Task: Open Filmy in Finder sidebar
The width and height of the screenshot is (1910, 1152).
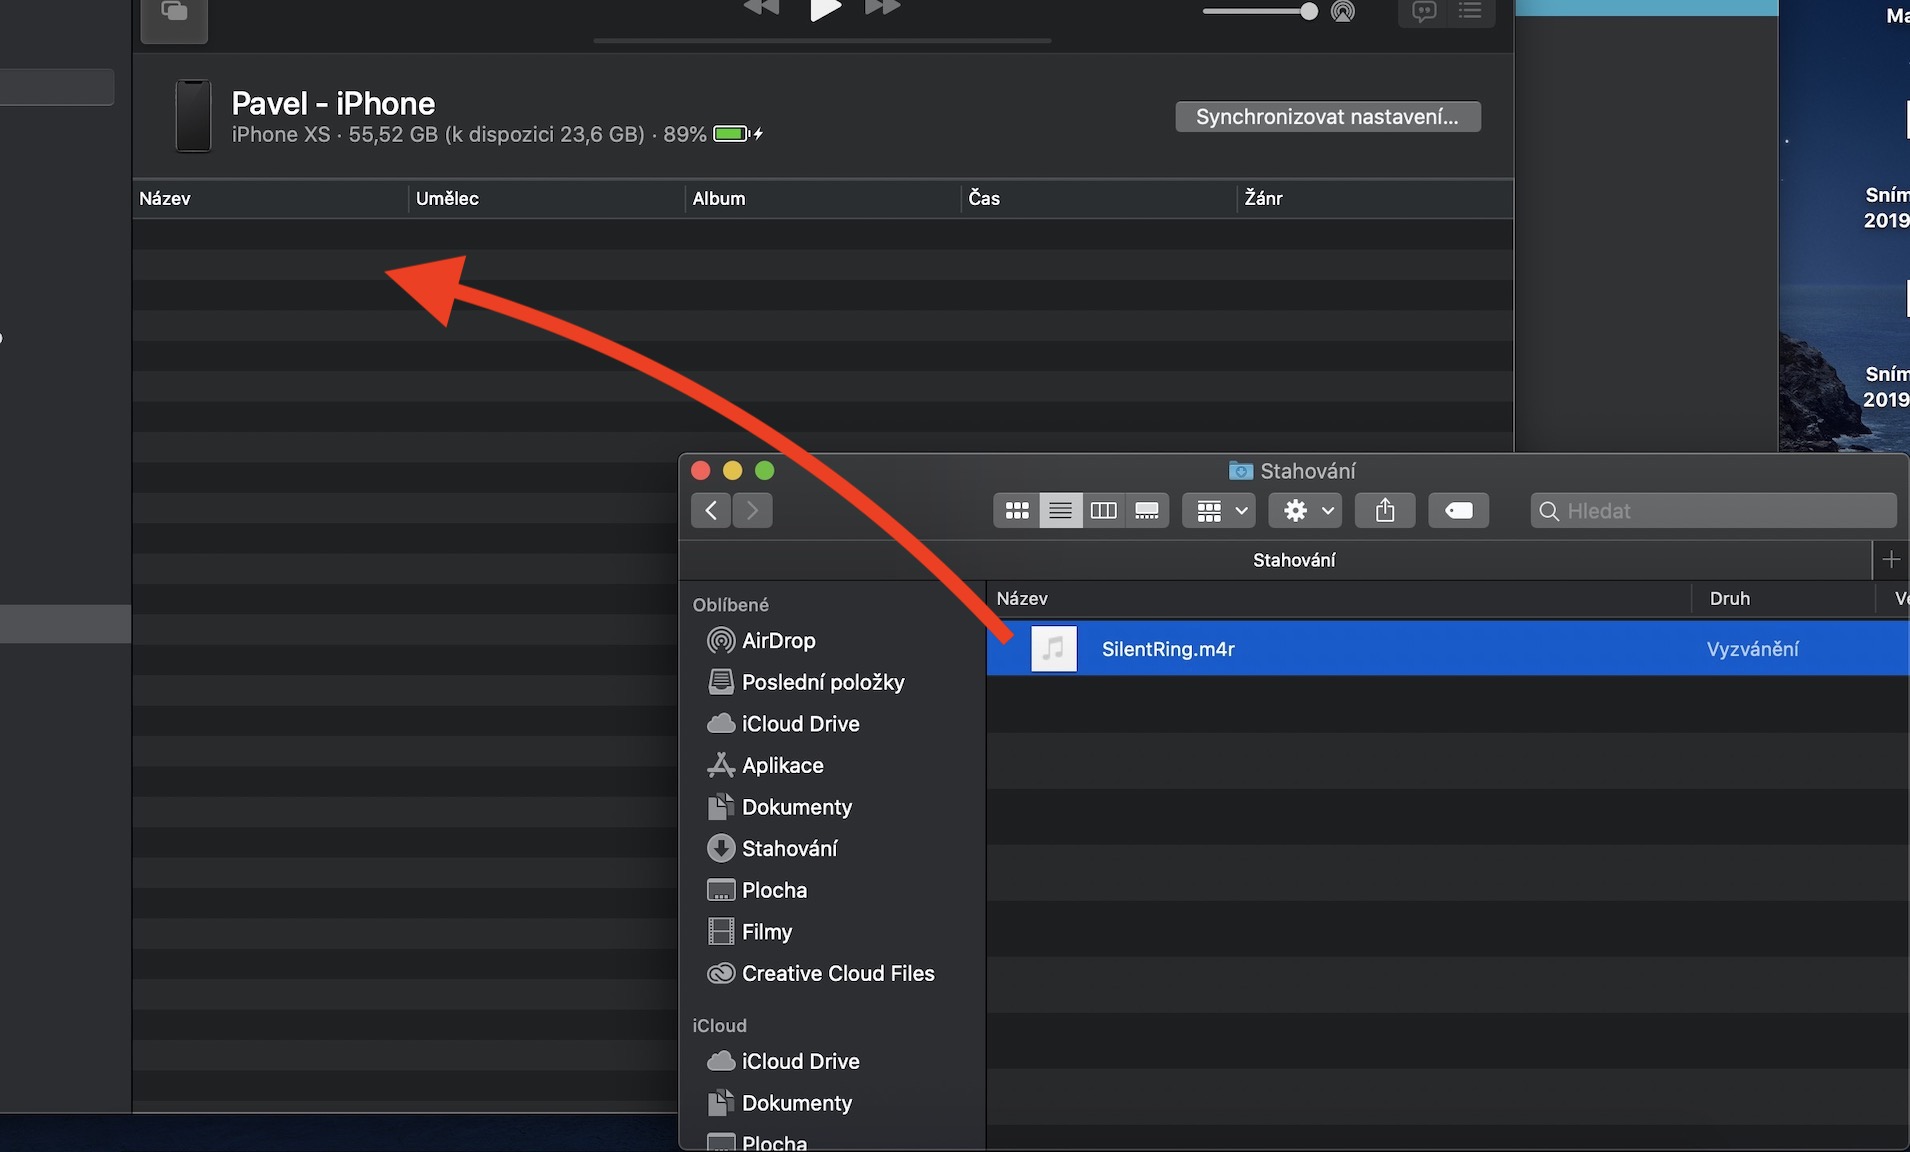Action: 749,932
